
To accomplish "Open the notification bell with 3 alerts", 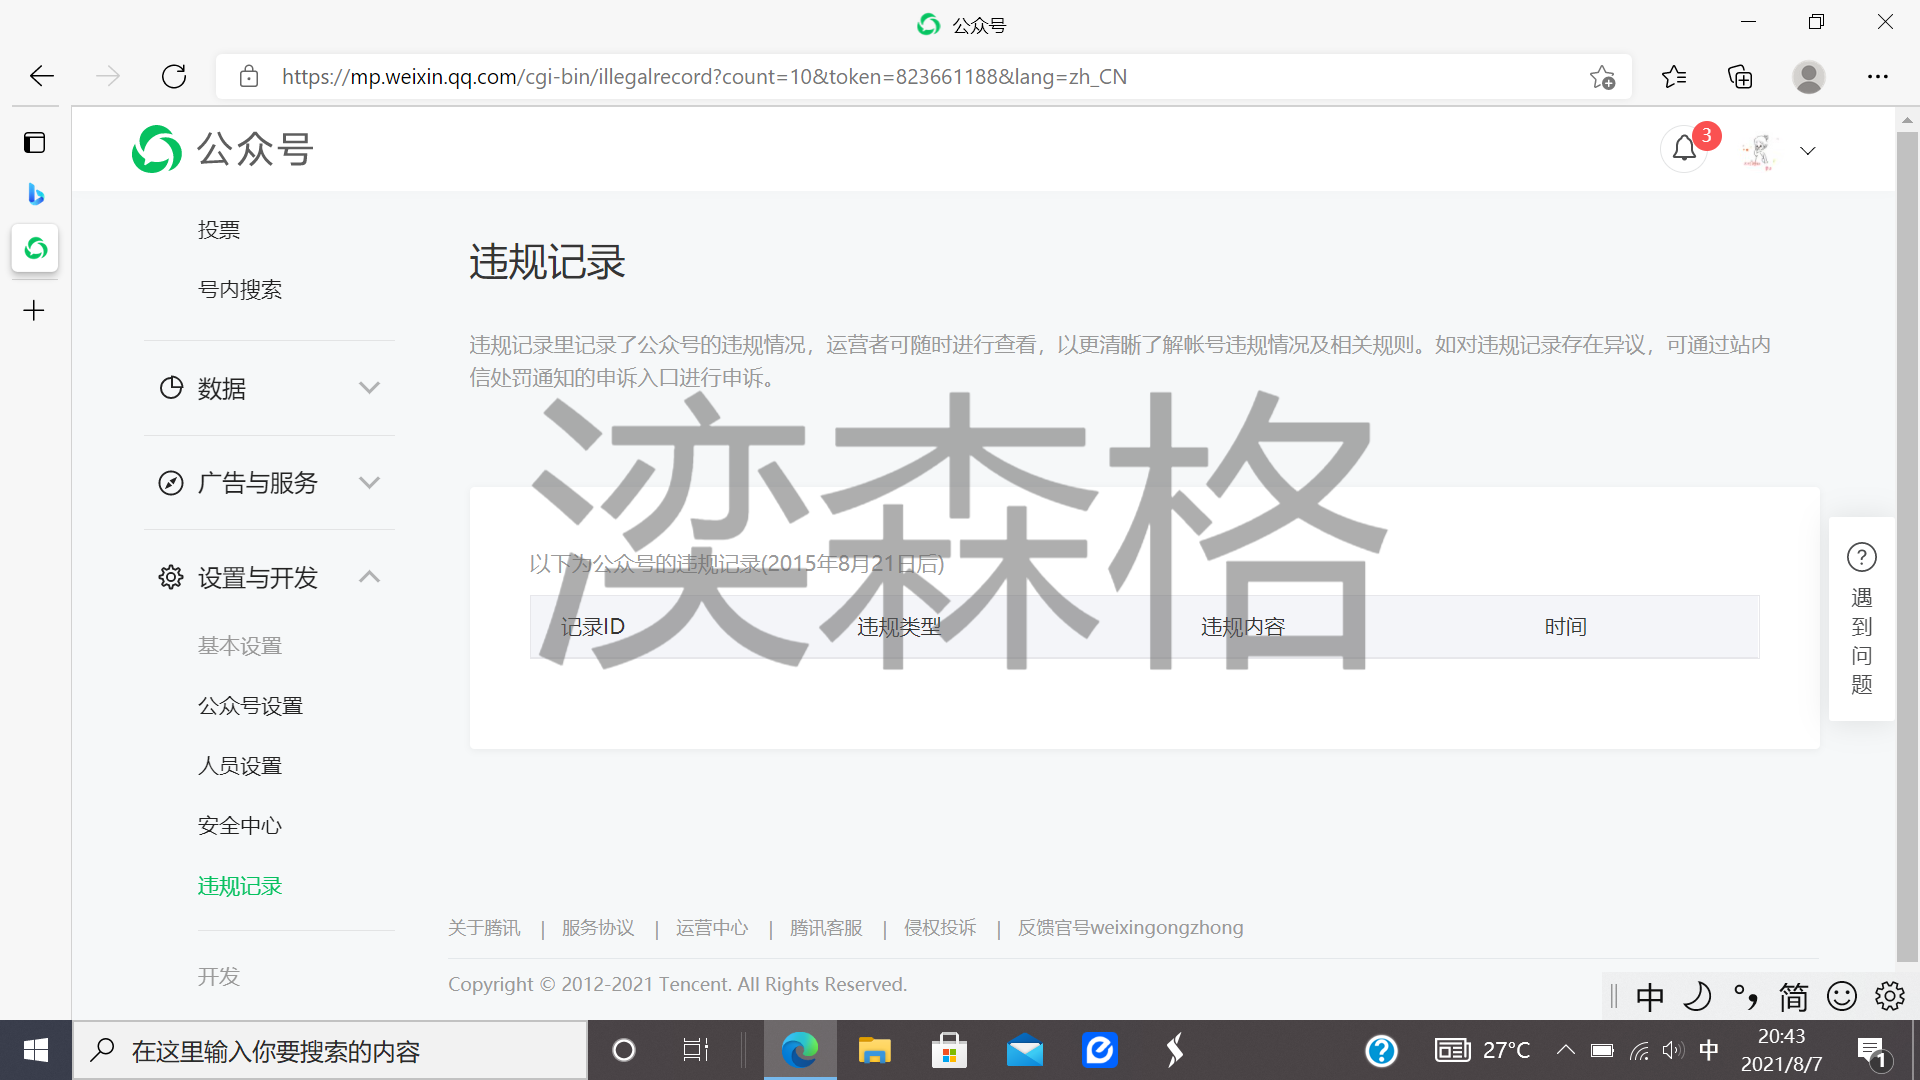I will pos(1684,149).
